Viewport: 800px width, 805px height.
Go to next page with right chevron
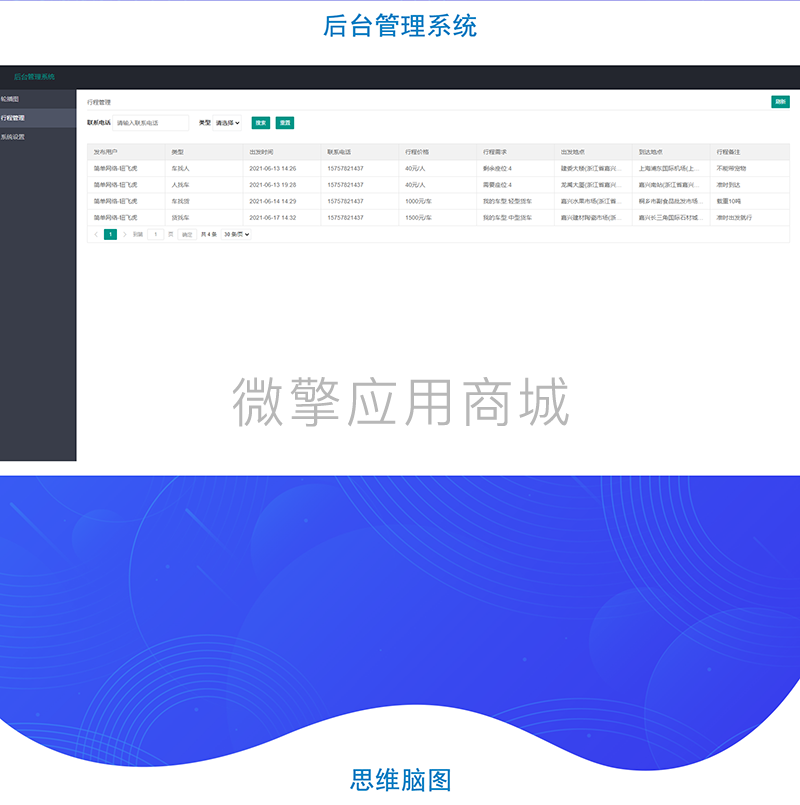tap(125, 235)
